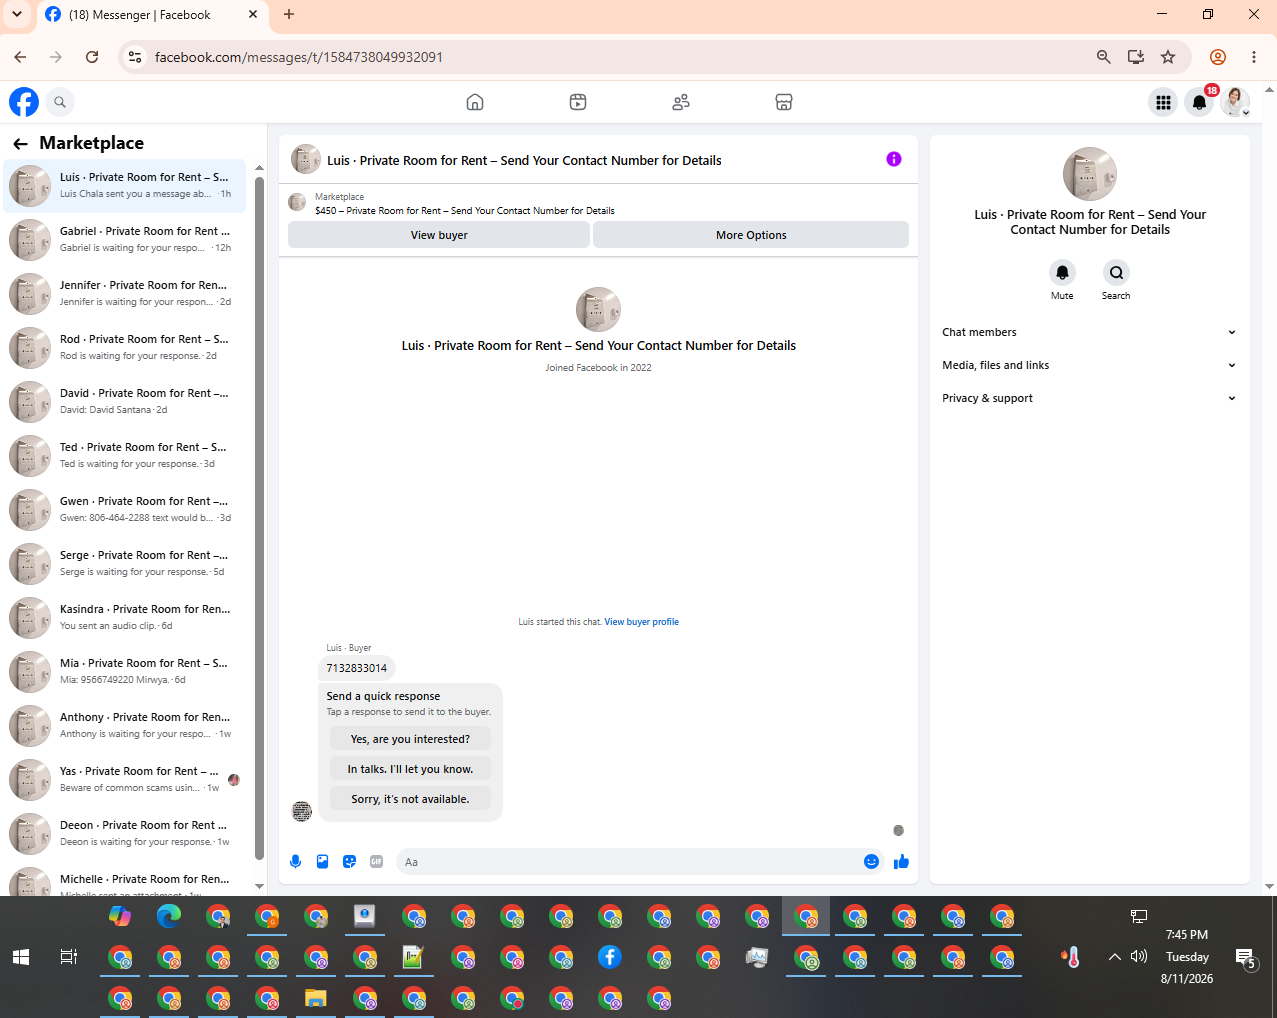The image size is (1277, 1018).
Task: Send quick response 'In talks. I'll let you know.'
Action: [410, 769]
